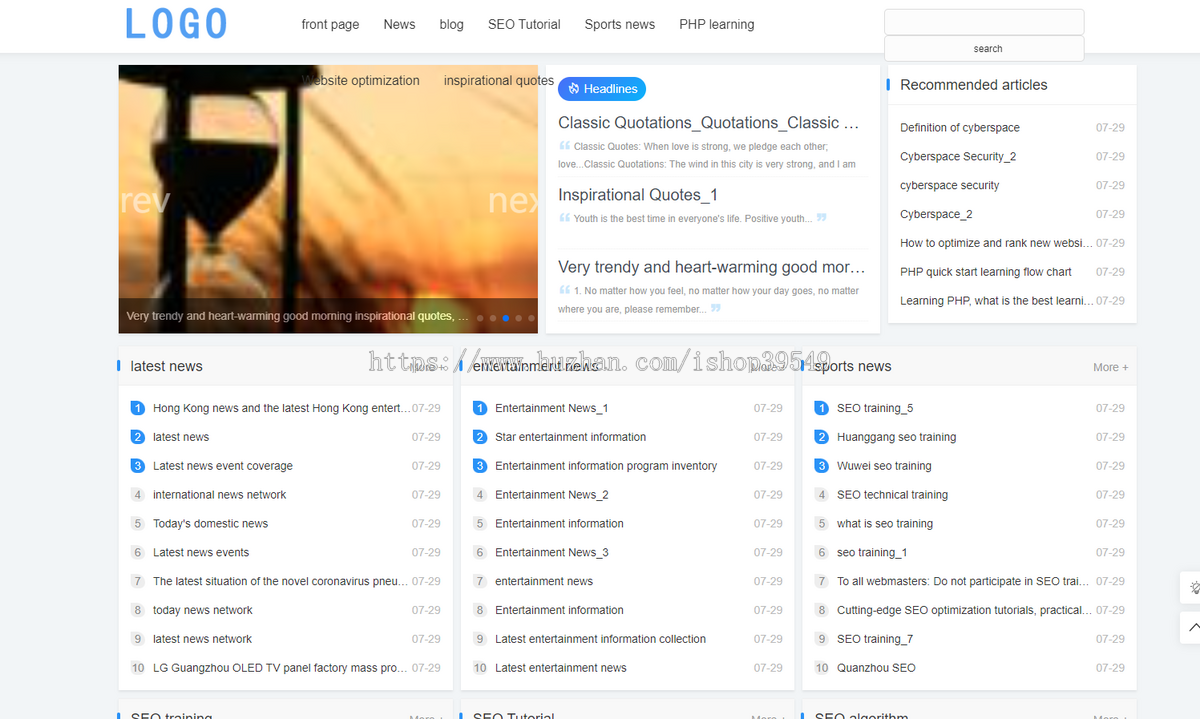
Task: Go to the blog nav item
Action: coord(451,24)
